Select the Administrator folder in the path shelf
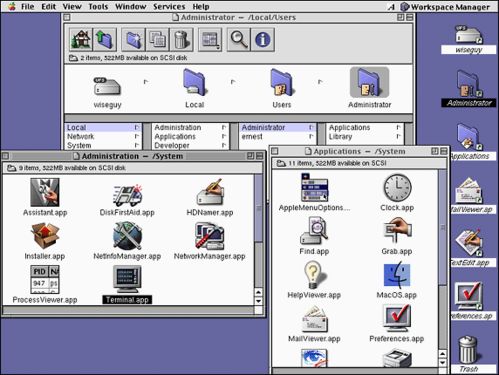 click(x=369, y=82)
